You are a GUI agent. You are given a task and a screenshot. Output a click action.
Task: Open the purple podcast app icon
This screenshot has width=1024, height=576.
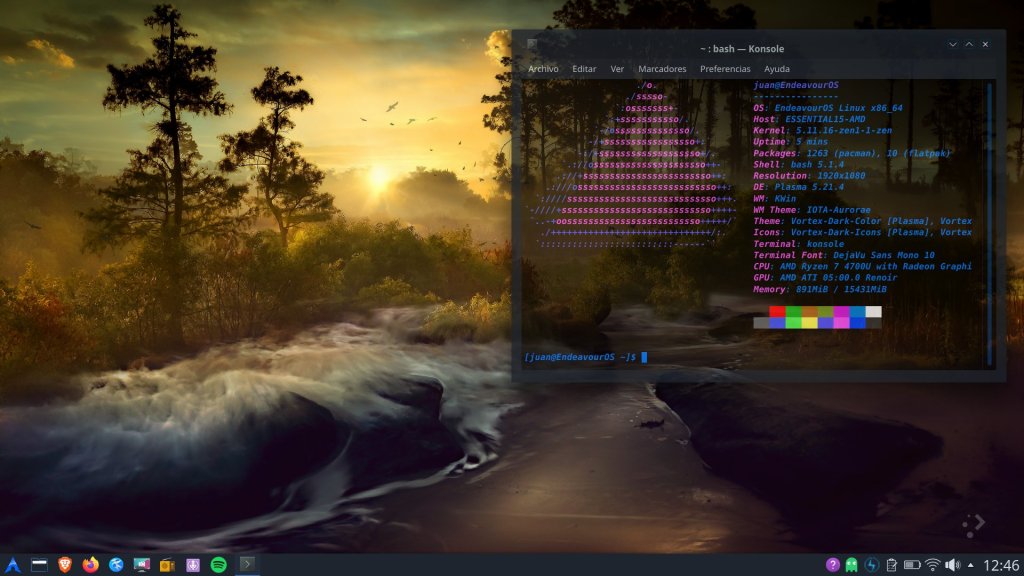point(193,565)
